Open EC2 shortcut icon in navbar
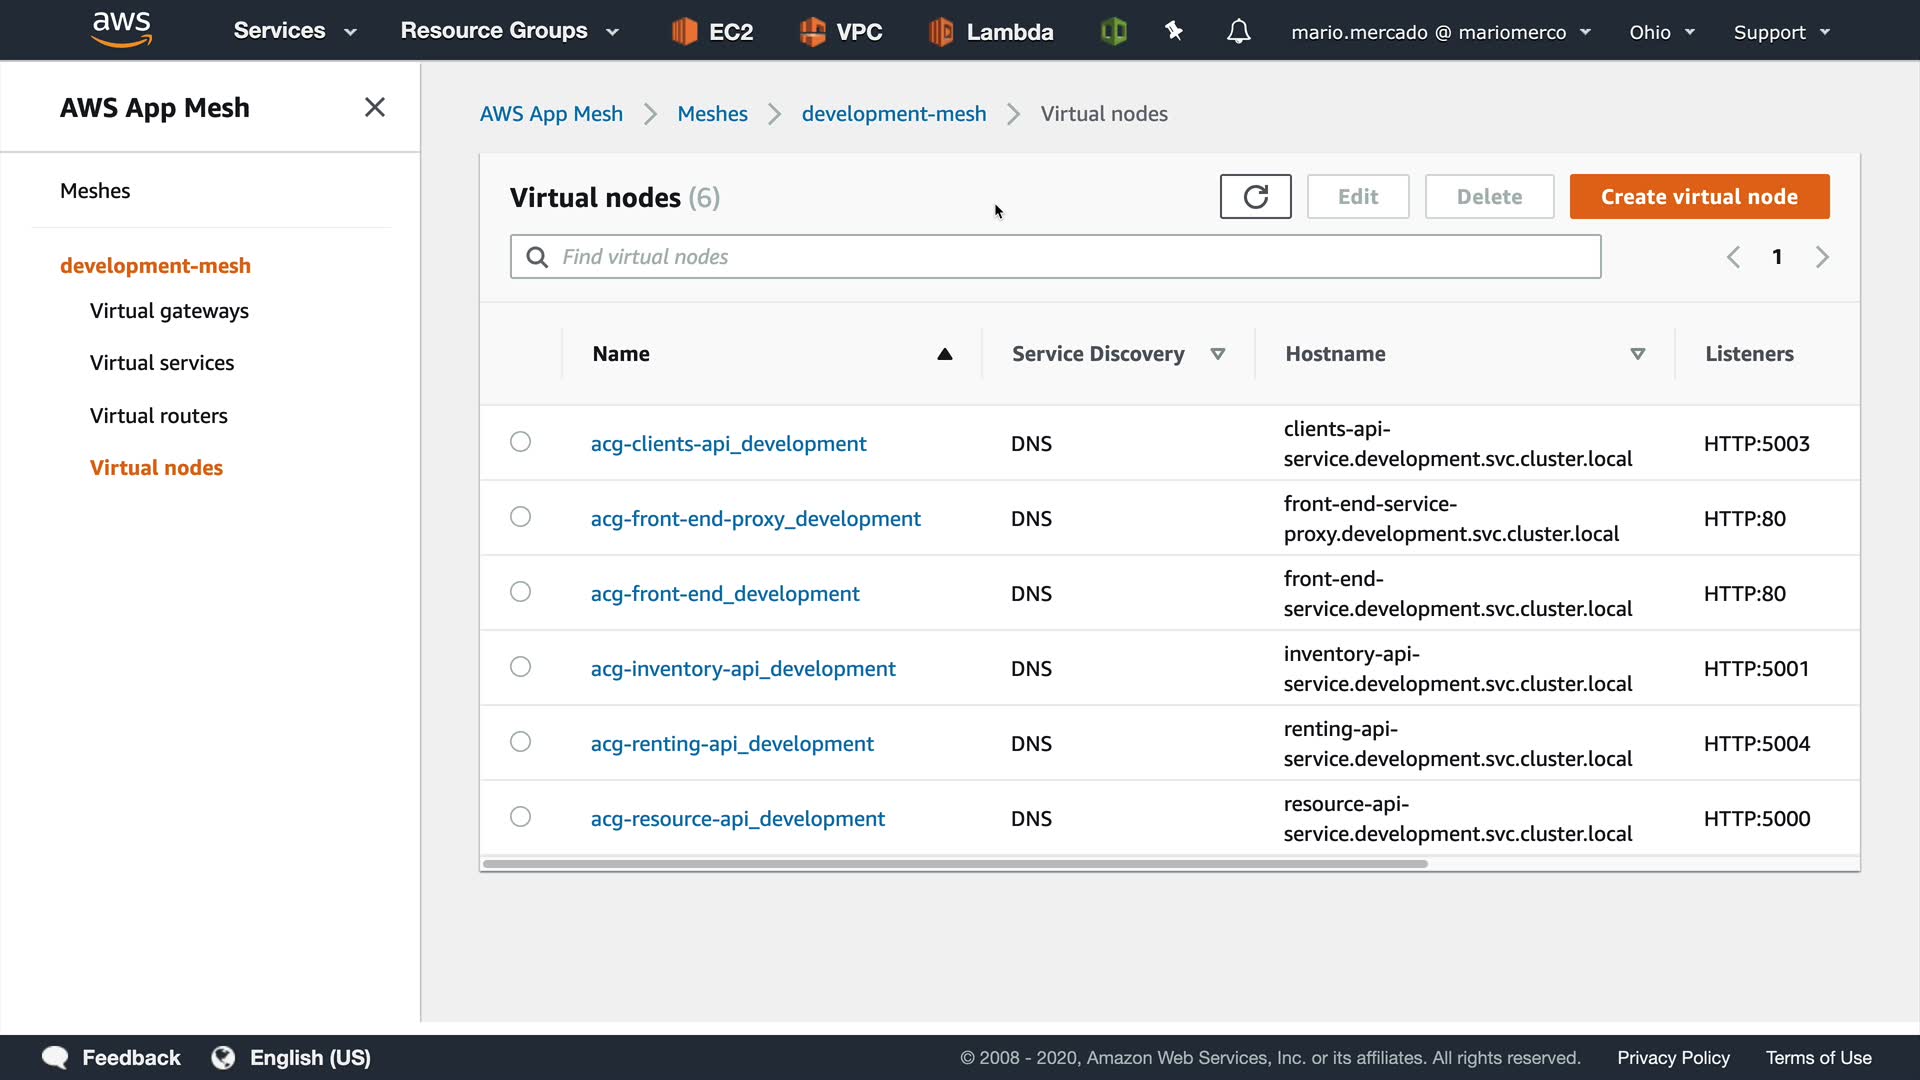The width and height of the screenshot is (1920, 1080). click(x=684, y=32)
